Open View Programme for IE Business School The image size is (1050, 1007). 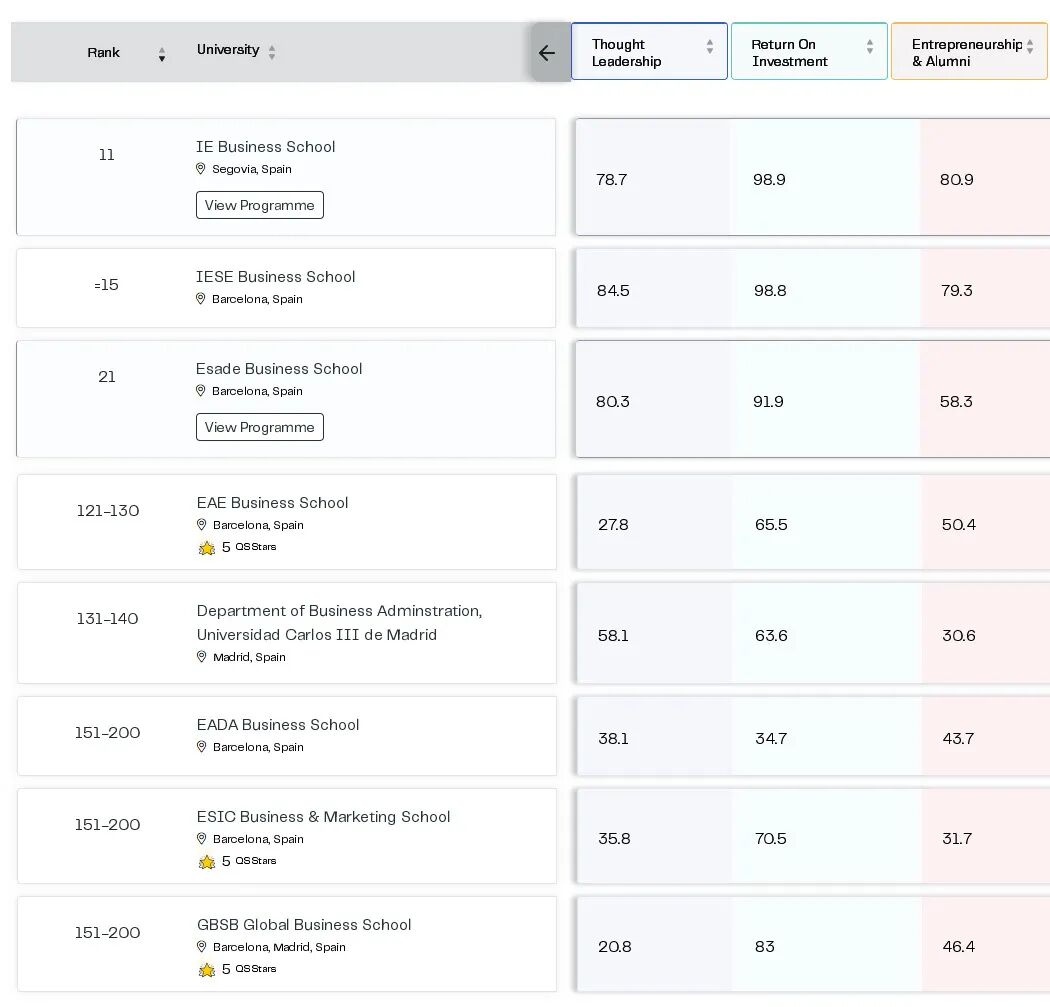pyautogui.click(x=260, y=205)
